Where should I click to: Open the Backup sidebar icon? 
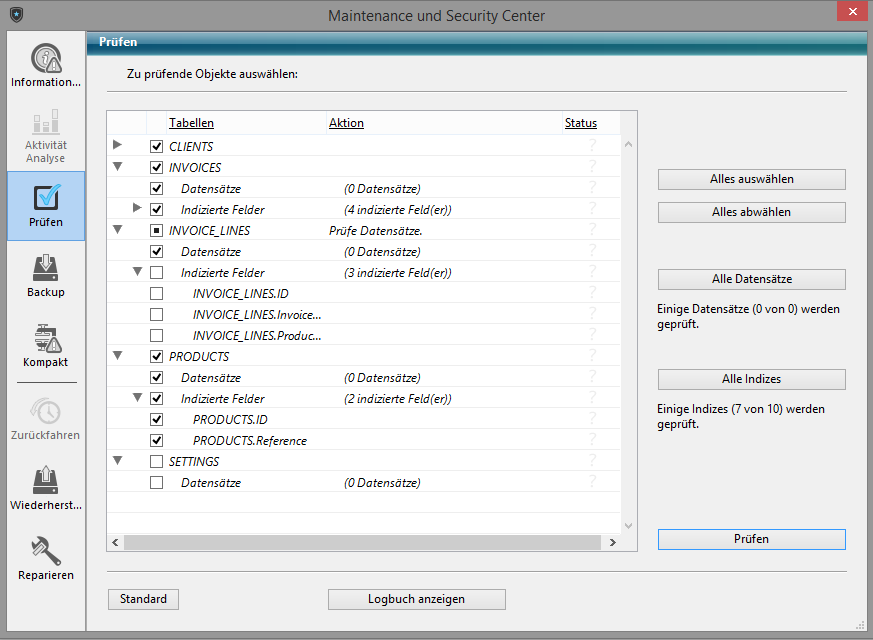pyautogui.click(x=46, y=269)
